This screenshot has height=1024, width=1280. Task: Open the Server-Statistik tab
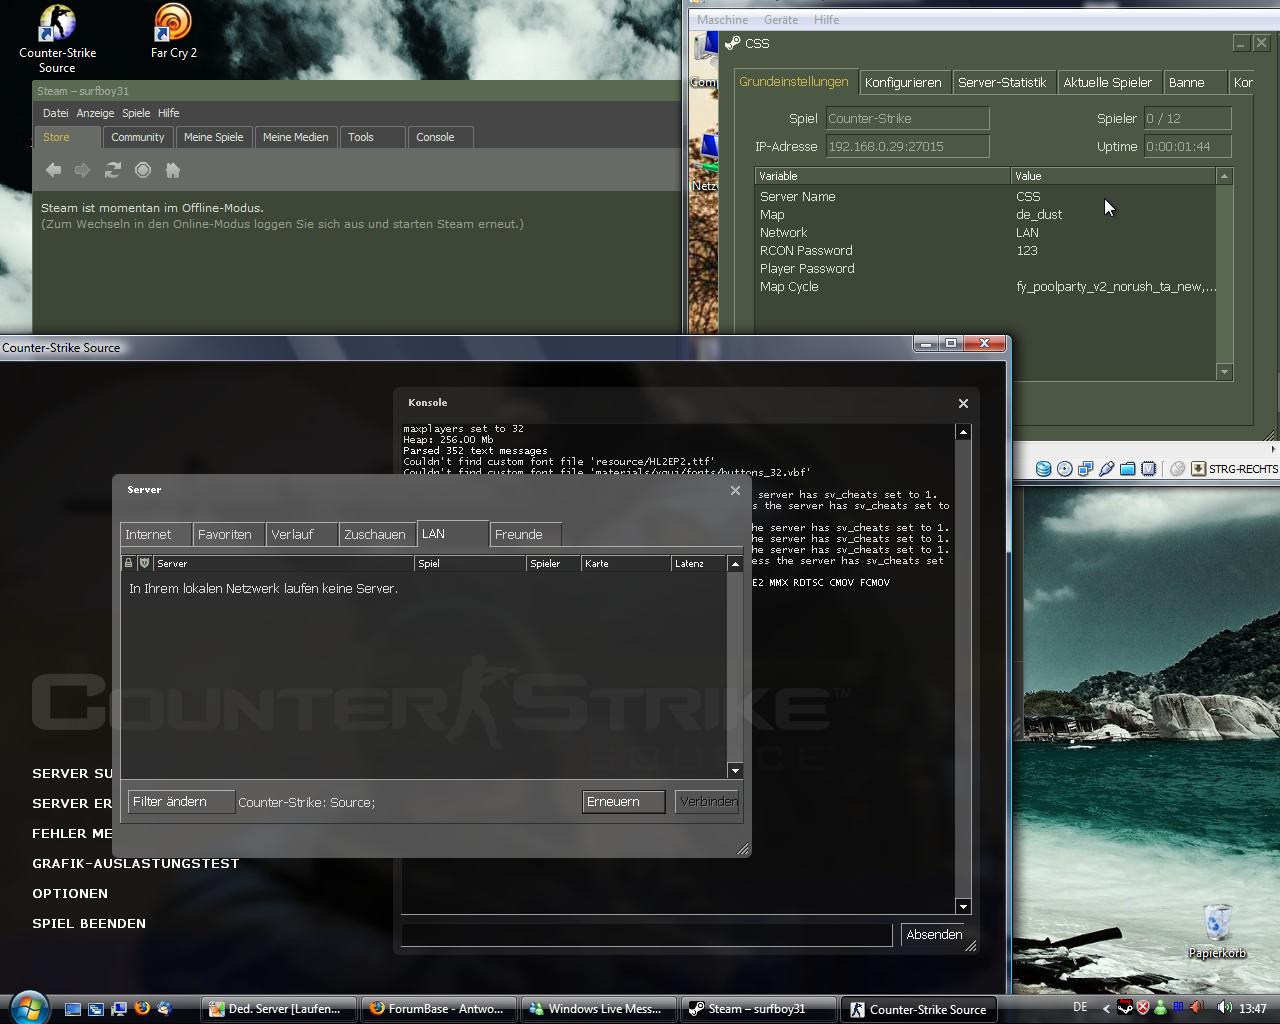point(1002,82)
